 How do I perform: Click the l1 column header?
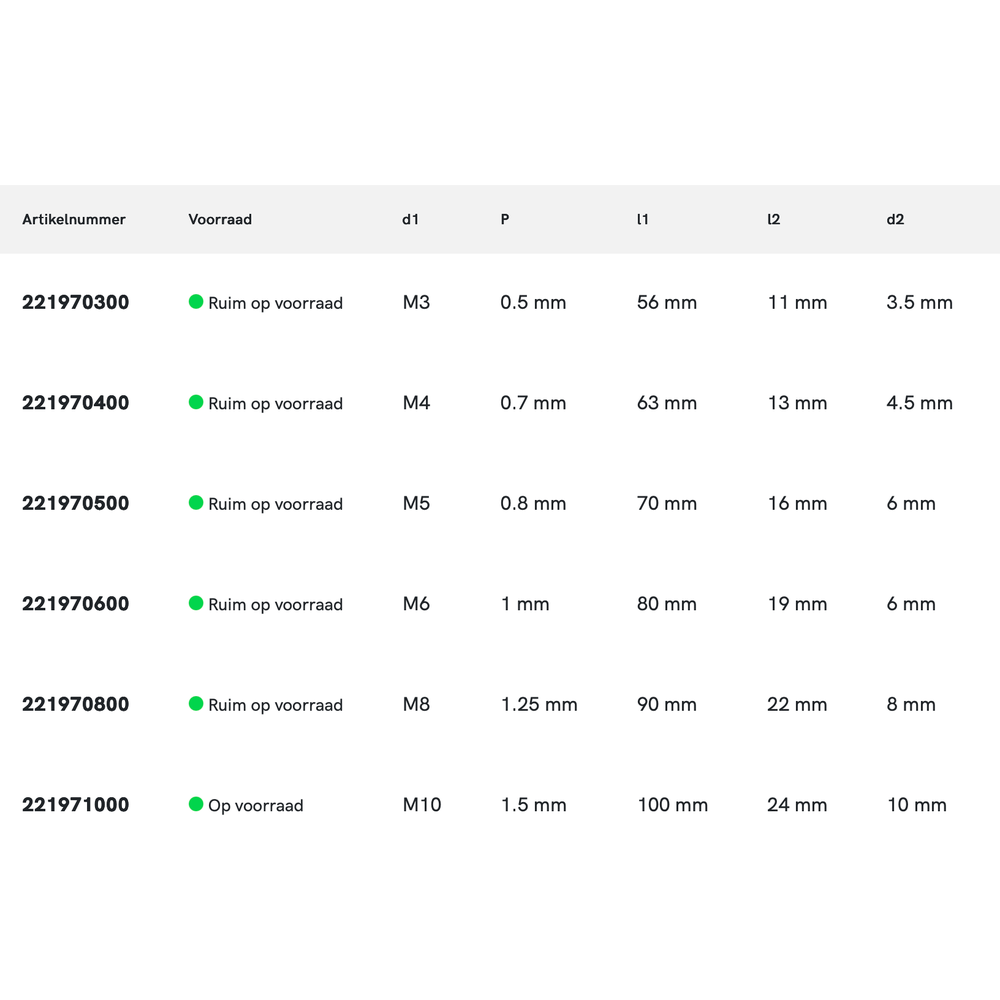click(x=642, y=219)
